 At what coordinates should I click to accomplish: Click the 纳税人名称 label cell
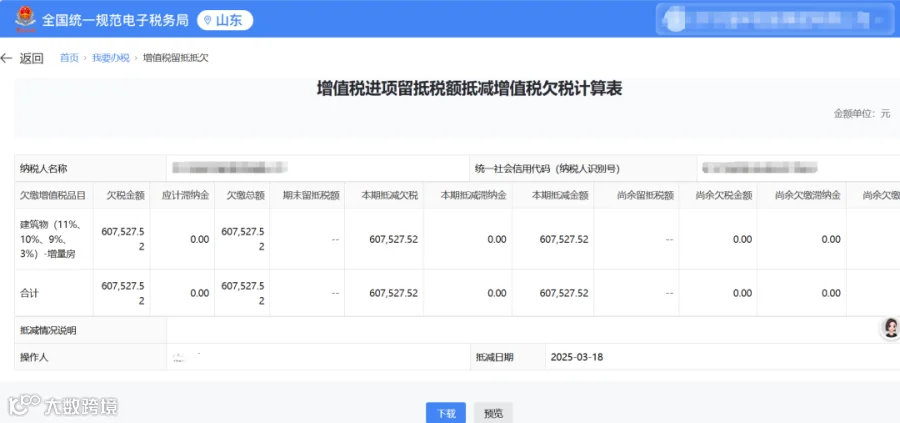[x=91, y=169]
